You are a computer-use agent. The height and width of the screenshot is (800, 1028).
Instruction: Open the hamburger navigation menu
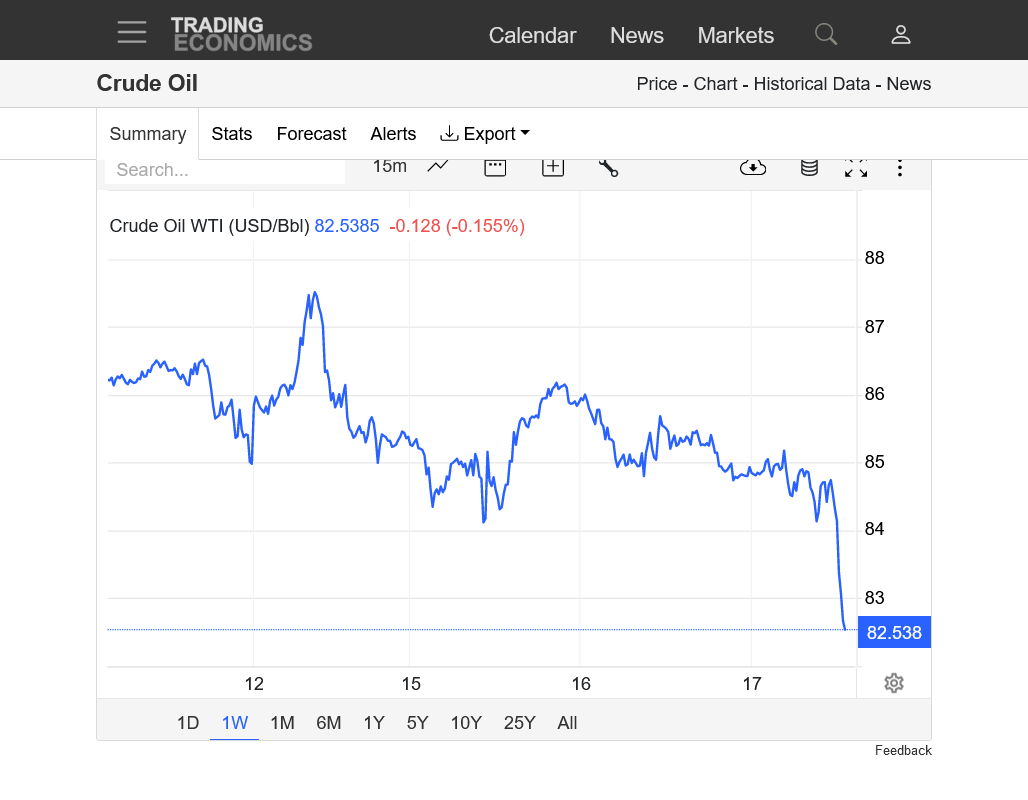(x=132, y=33)
